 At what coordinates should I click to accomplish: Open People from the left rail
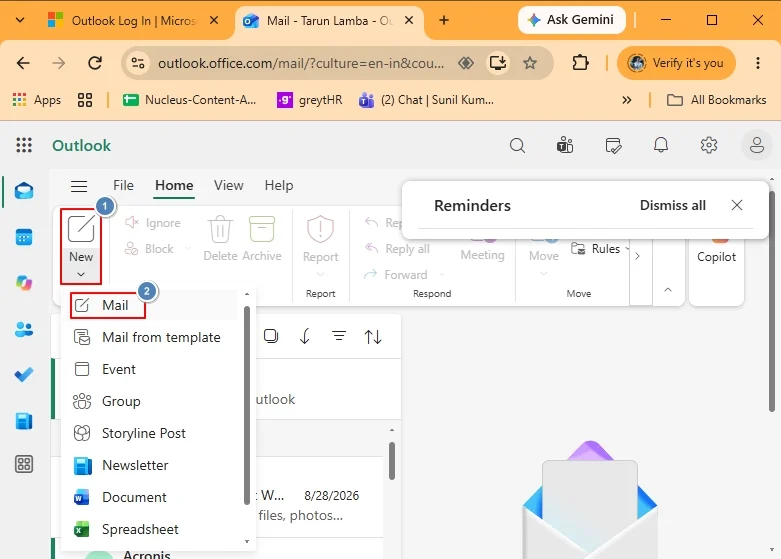[x=24, y=329]
